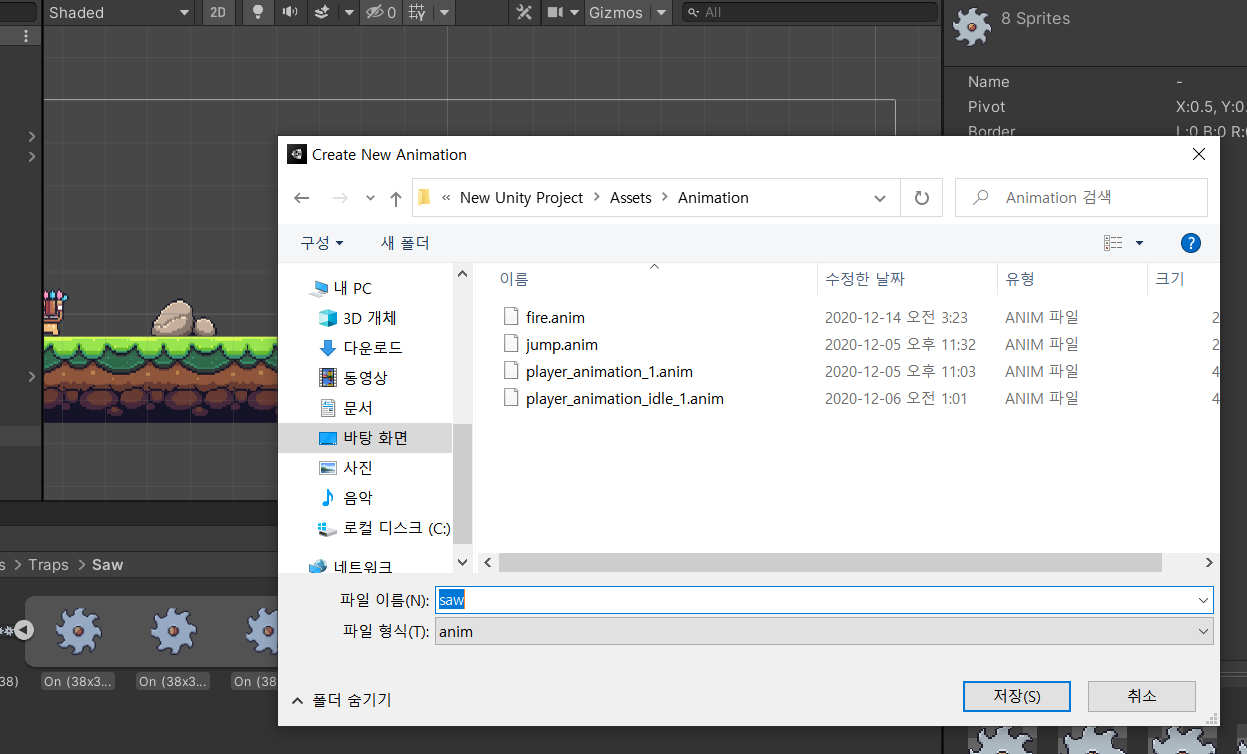
Task: Create a 새 폴더 (new folder)
Action: tap(405, 243)
